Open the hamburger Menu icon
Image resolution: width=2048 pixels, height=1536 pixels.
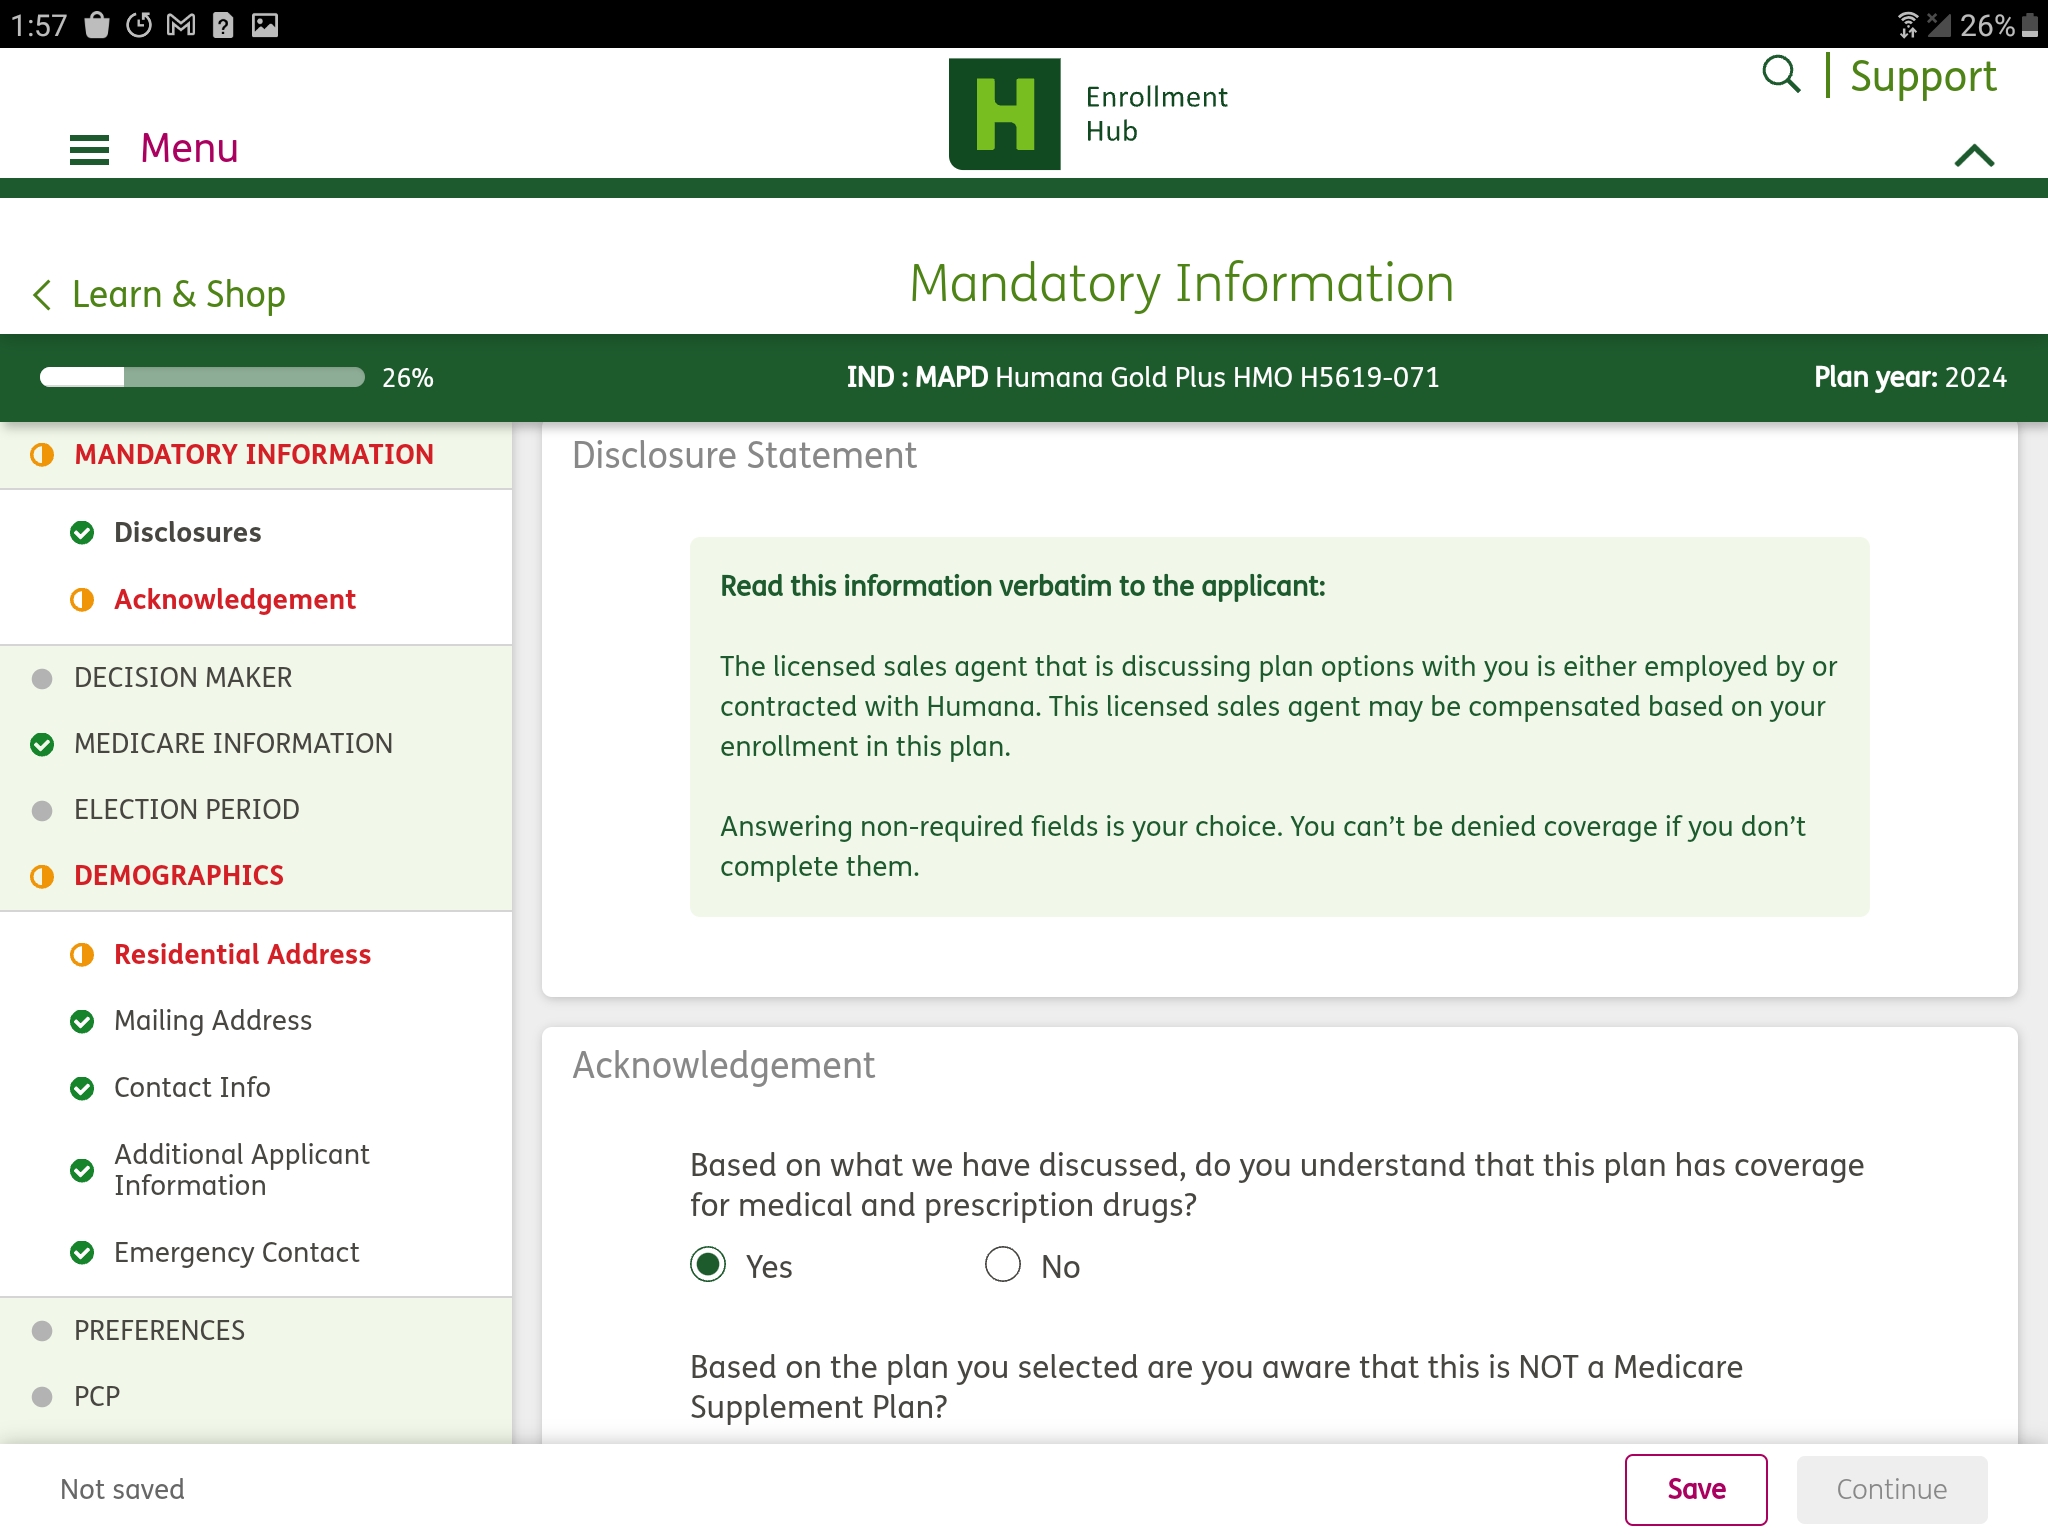click(x=89, y=150)
